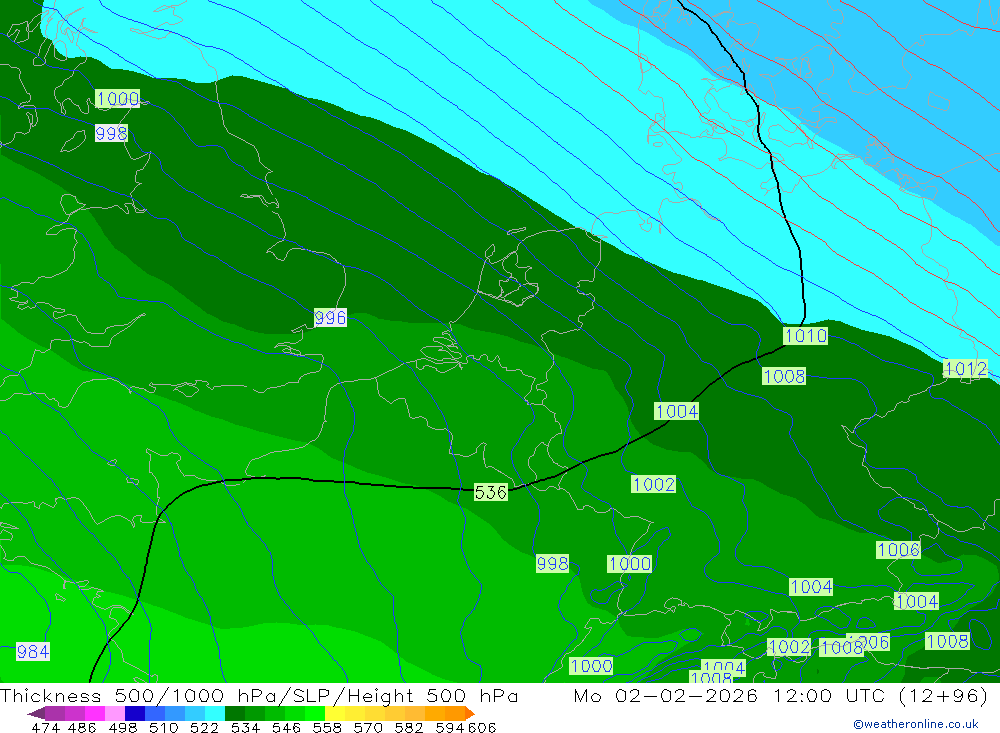This screenshot has width=1000, height=733.
Task: Click the 558 legend value
Action: pyautogui.click(x=327, y=727)
